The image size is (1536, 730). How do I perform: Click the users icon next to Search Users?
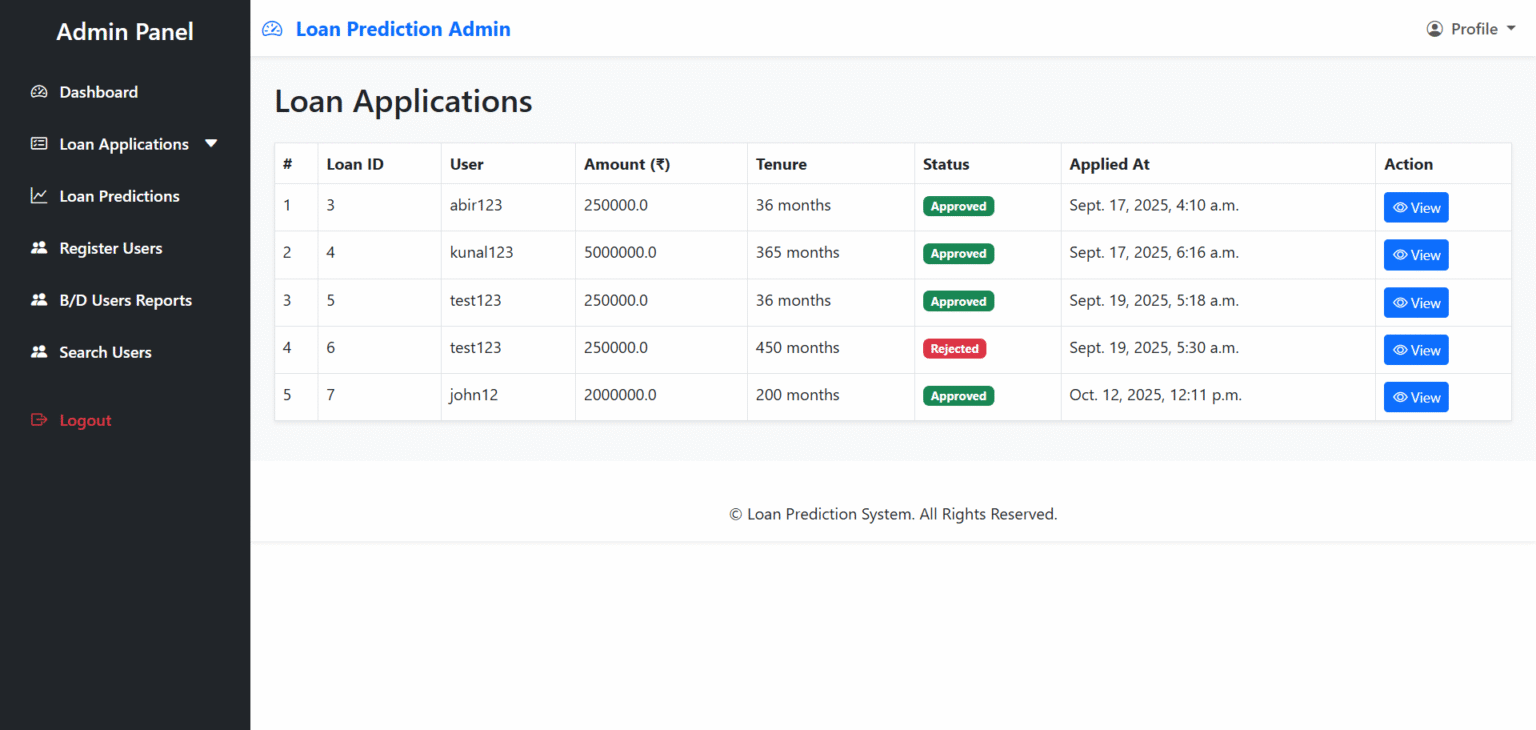38,351
